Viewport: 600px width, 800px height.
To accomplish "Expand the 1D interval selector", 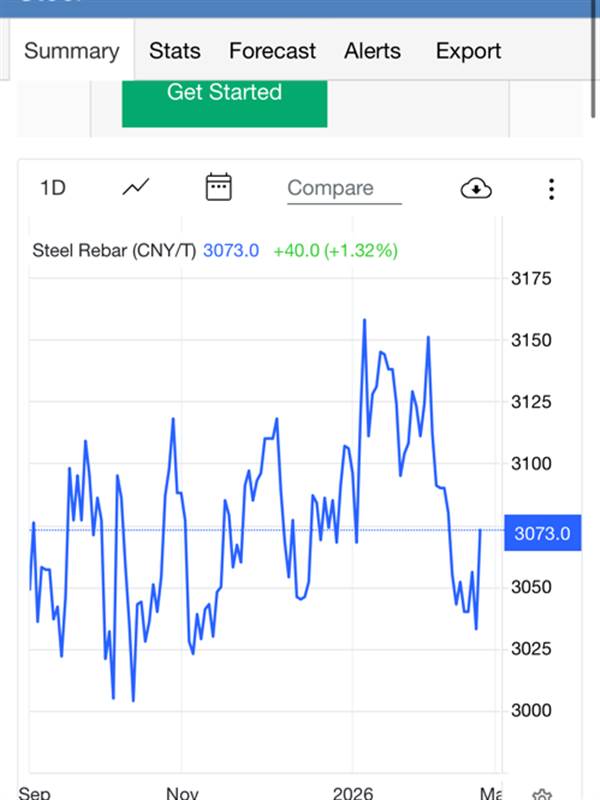I will (x=53, y=187).
